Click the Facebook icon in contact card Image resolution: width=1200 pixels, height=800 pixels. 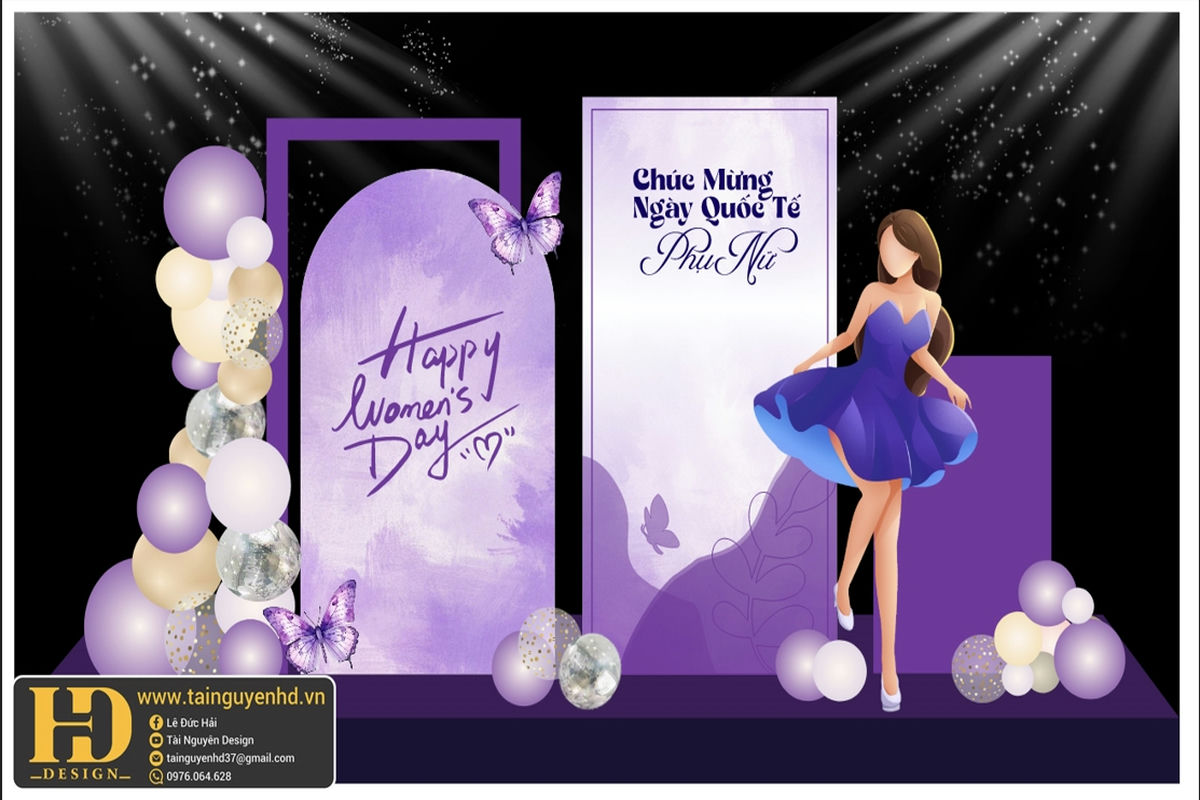(x=156, y=722)
